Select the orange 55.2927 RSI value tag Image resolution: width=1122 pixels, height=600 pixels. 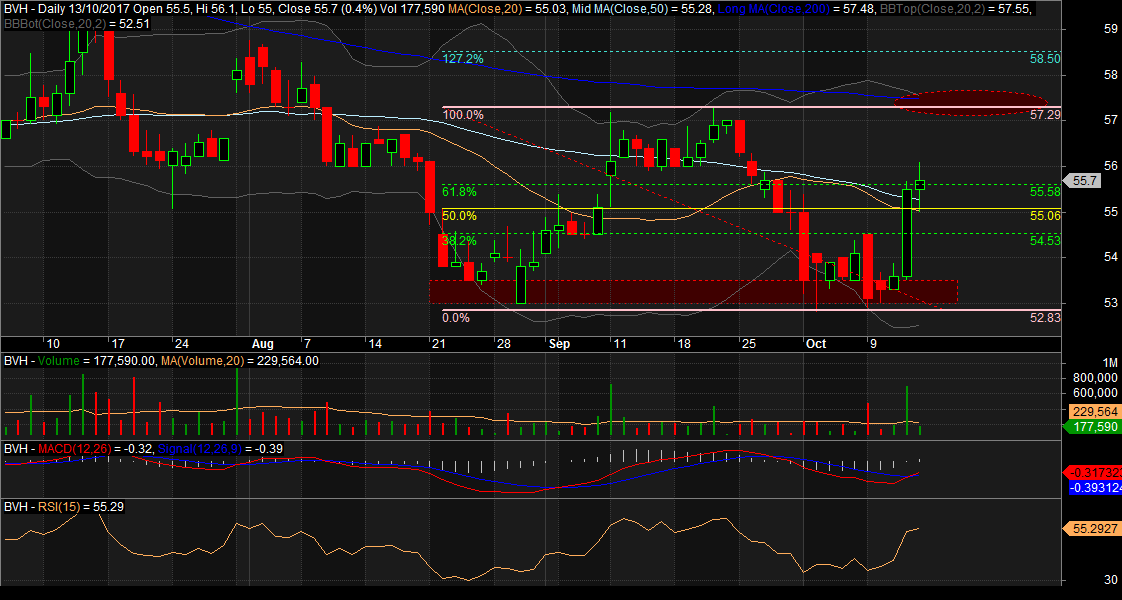click(1092, 529)
